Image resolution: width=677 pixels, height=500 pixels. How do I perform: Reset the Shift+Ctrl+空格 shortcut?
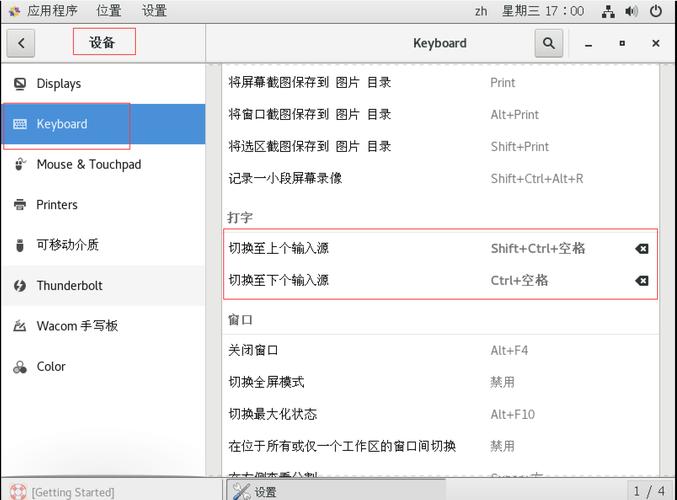pos(642,249)
